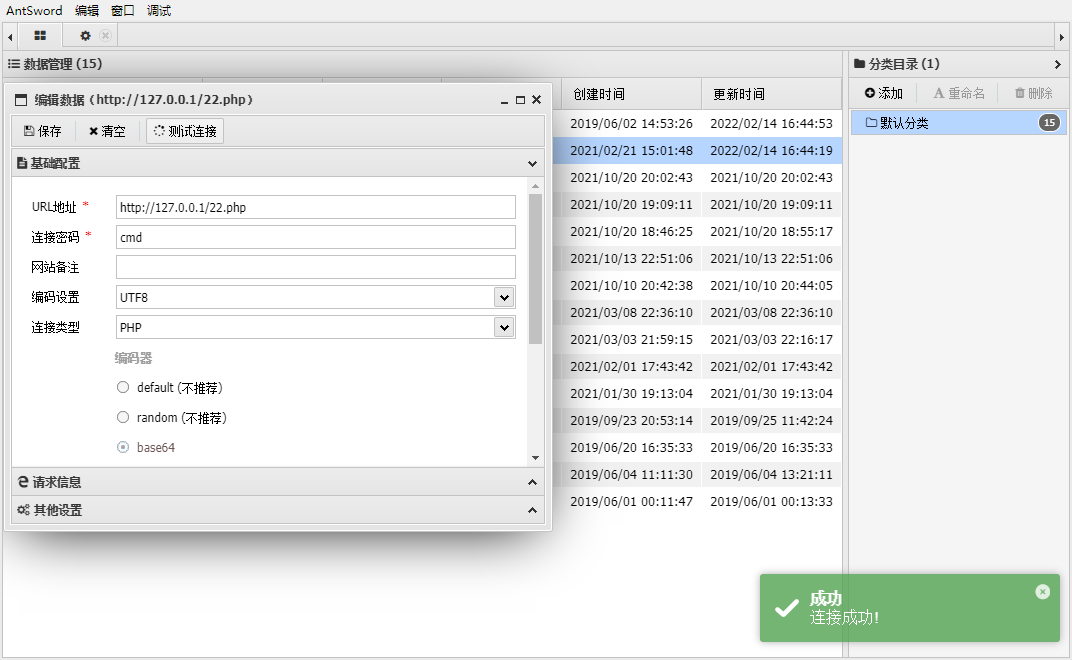
Task: Click the dialog vertical scrollbar thumb
Action: click(535, 269)
